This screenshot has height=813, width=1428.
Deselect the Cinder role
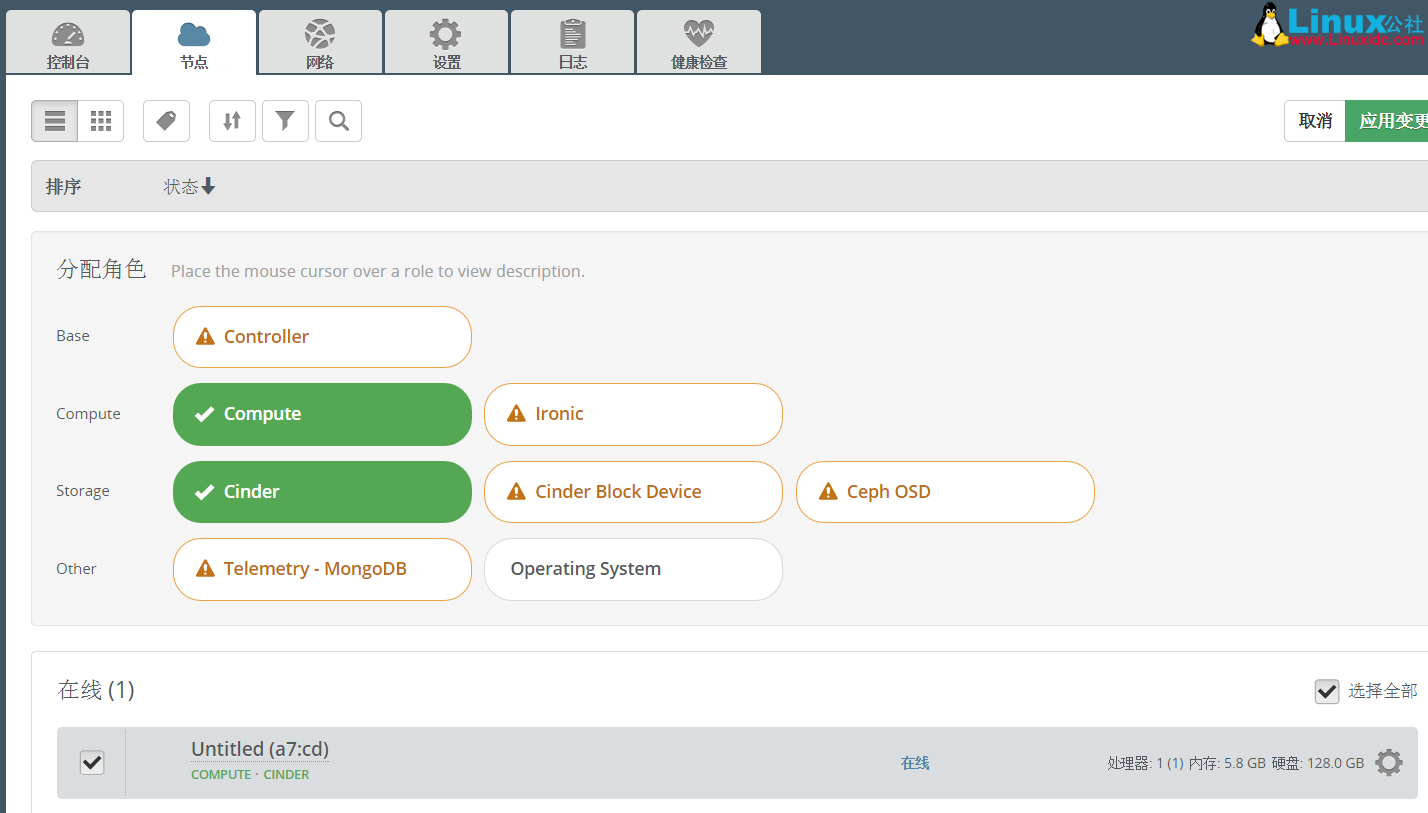pyautogui.click(x=321, y=492)
